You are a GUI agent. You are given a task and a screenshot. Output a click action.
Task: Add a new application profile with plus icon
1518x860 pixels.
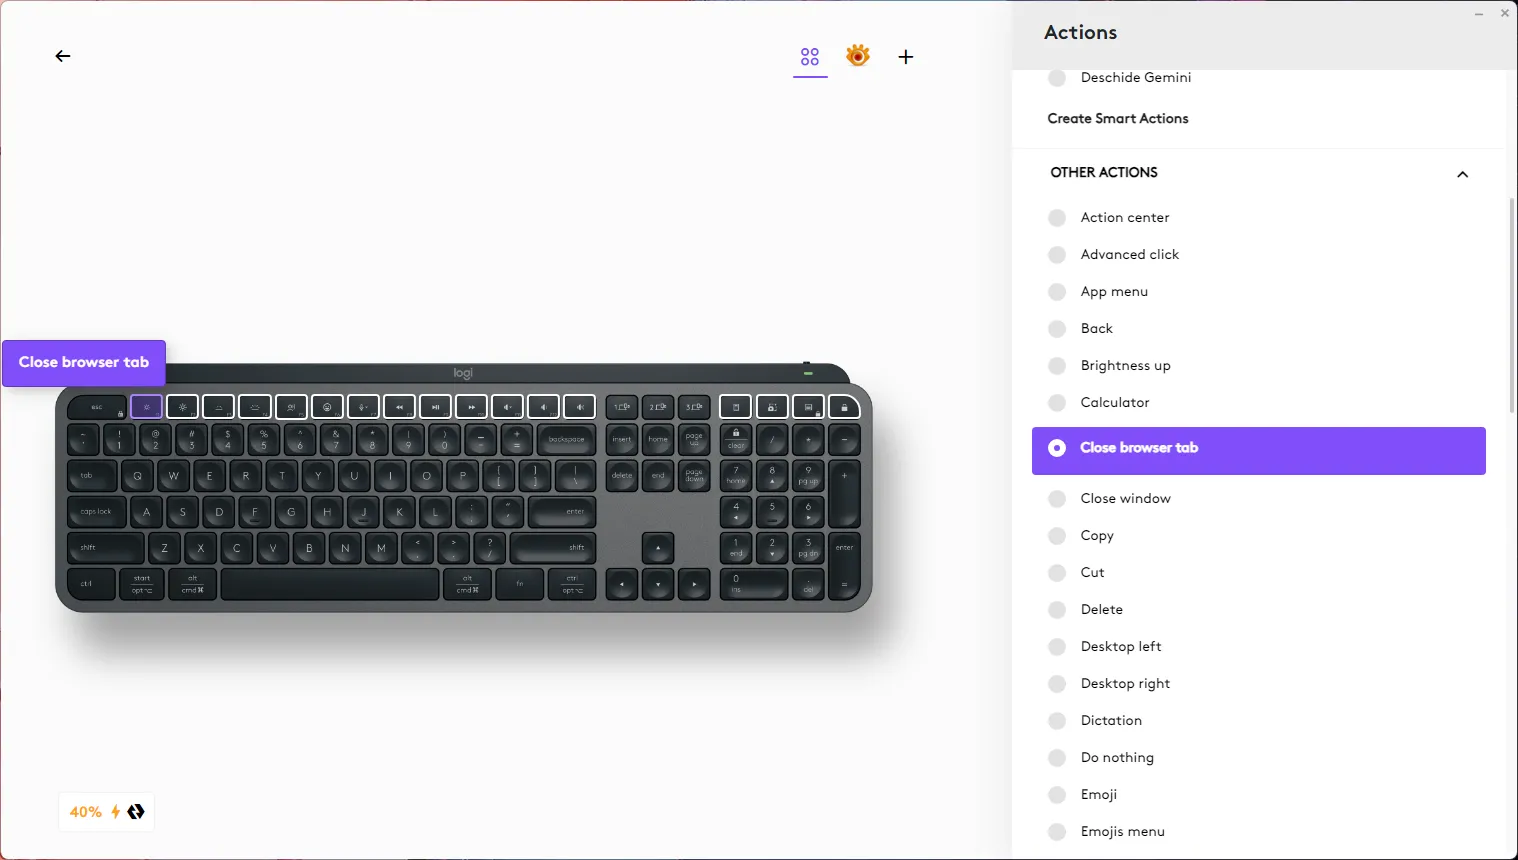[906, 57]
